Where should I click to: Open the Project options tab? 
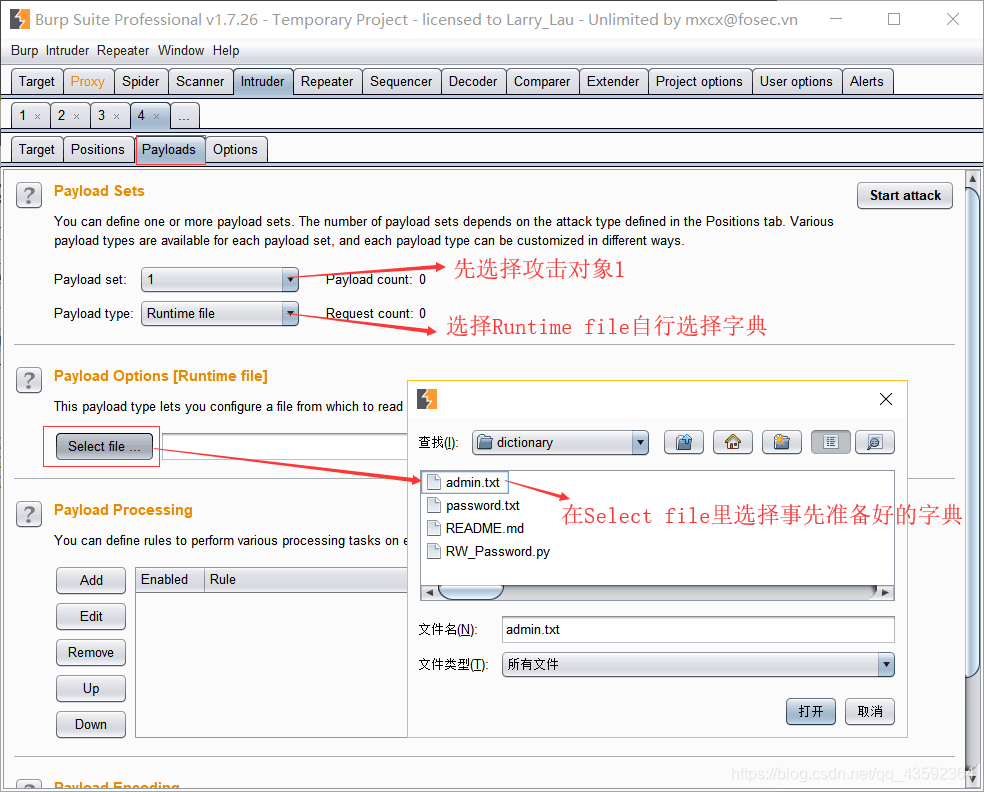[699, 82]
